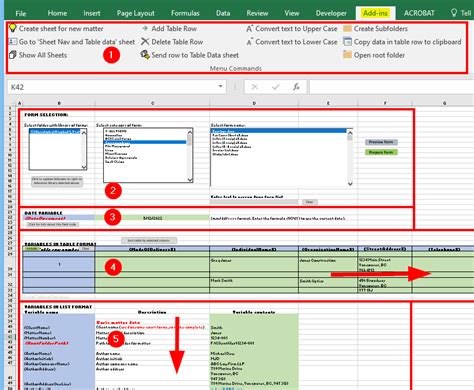This screenshot has height=390, width=474.
Task: Click the Name Box showing K42
Action: [112, 87]
